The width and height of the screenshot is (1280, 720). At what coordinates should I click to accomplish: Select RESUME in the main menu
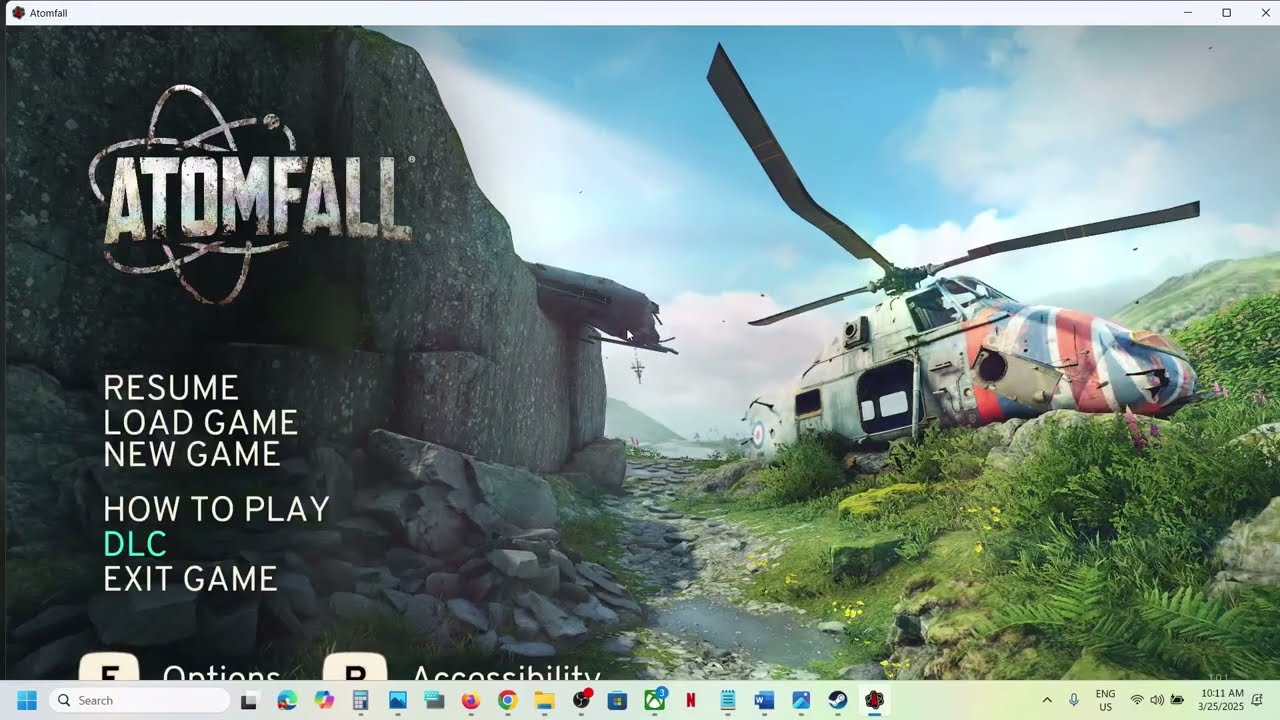pos(171,388)
